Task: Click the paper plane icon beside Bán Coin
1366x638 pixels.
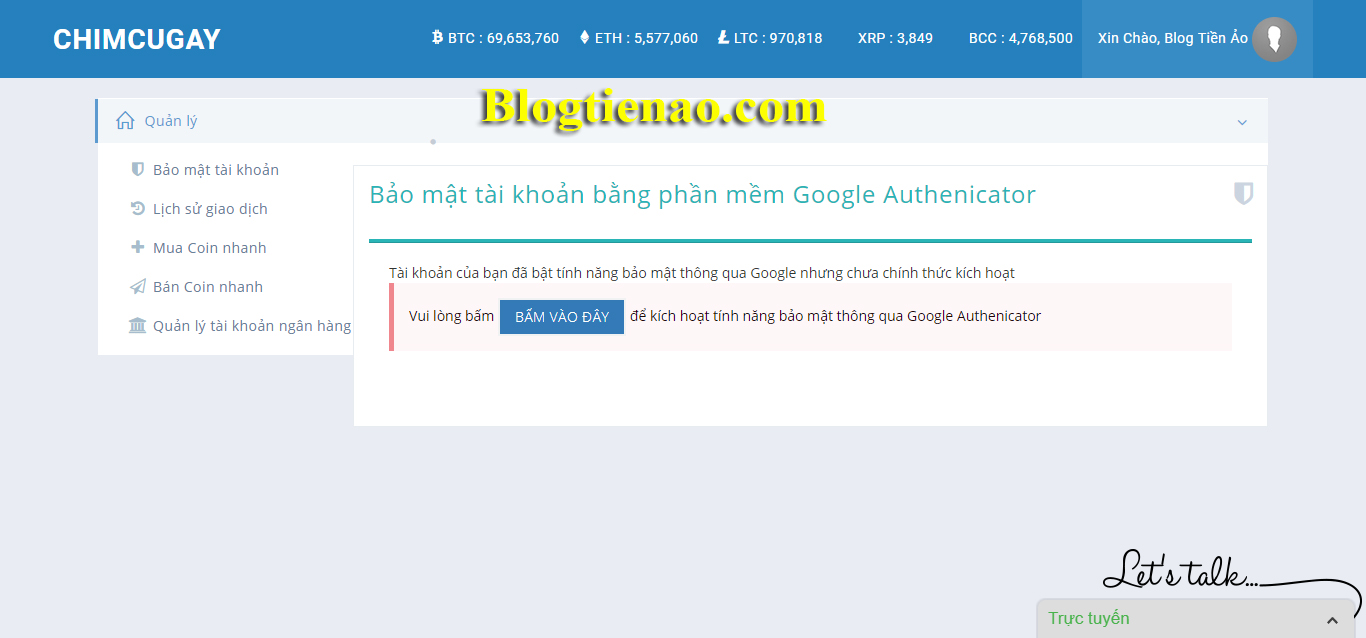Action: pos(138,287)
